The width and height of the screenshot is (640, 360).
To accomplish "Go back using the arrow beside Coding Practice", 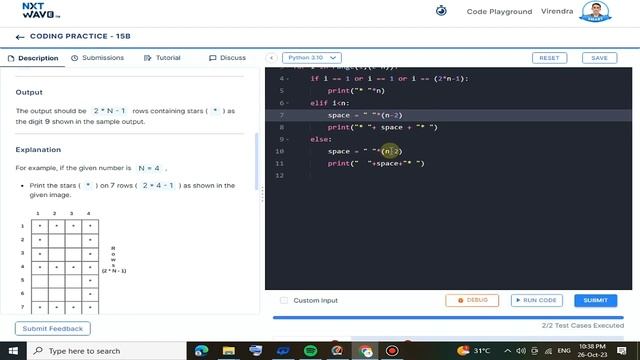I will click(x=20, y=37).
